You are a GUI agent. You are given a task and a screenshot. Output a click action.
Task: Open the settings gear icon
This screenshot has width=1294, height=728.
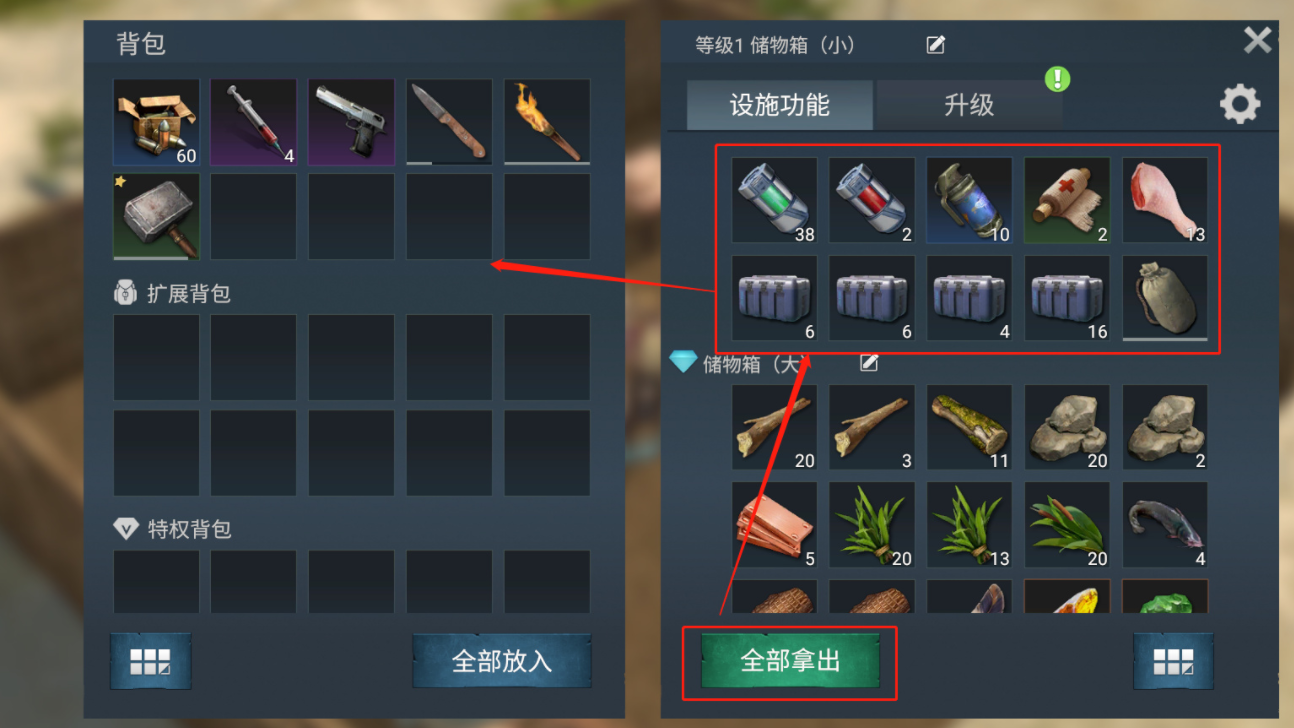tap(1240, 104)
